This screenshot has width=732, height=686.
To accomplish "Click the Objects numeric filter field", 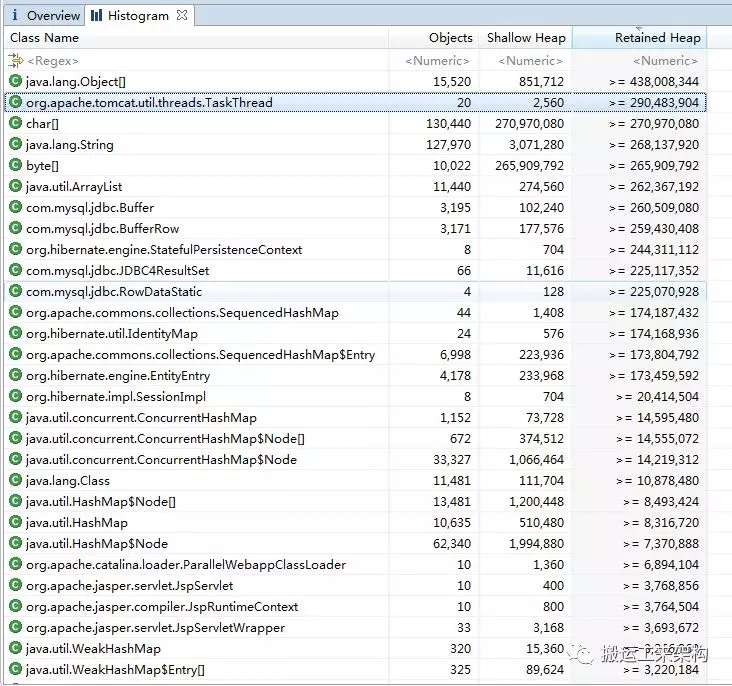I will click(437, 61).
